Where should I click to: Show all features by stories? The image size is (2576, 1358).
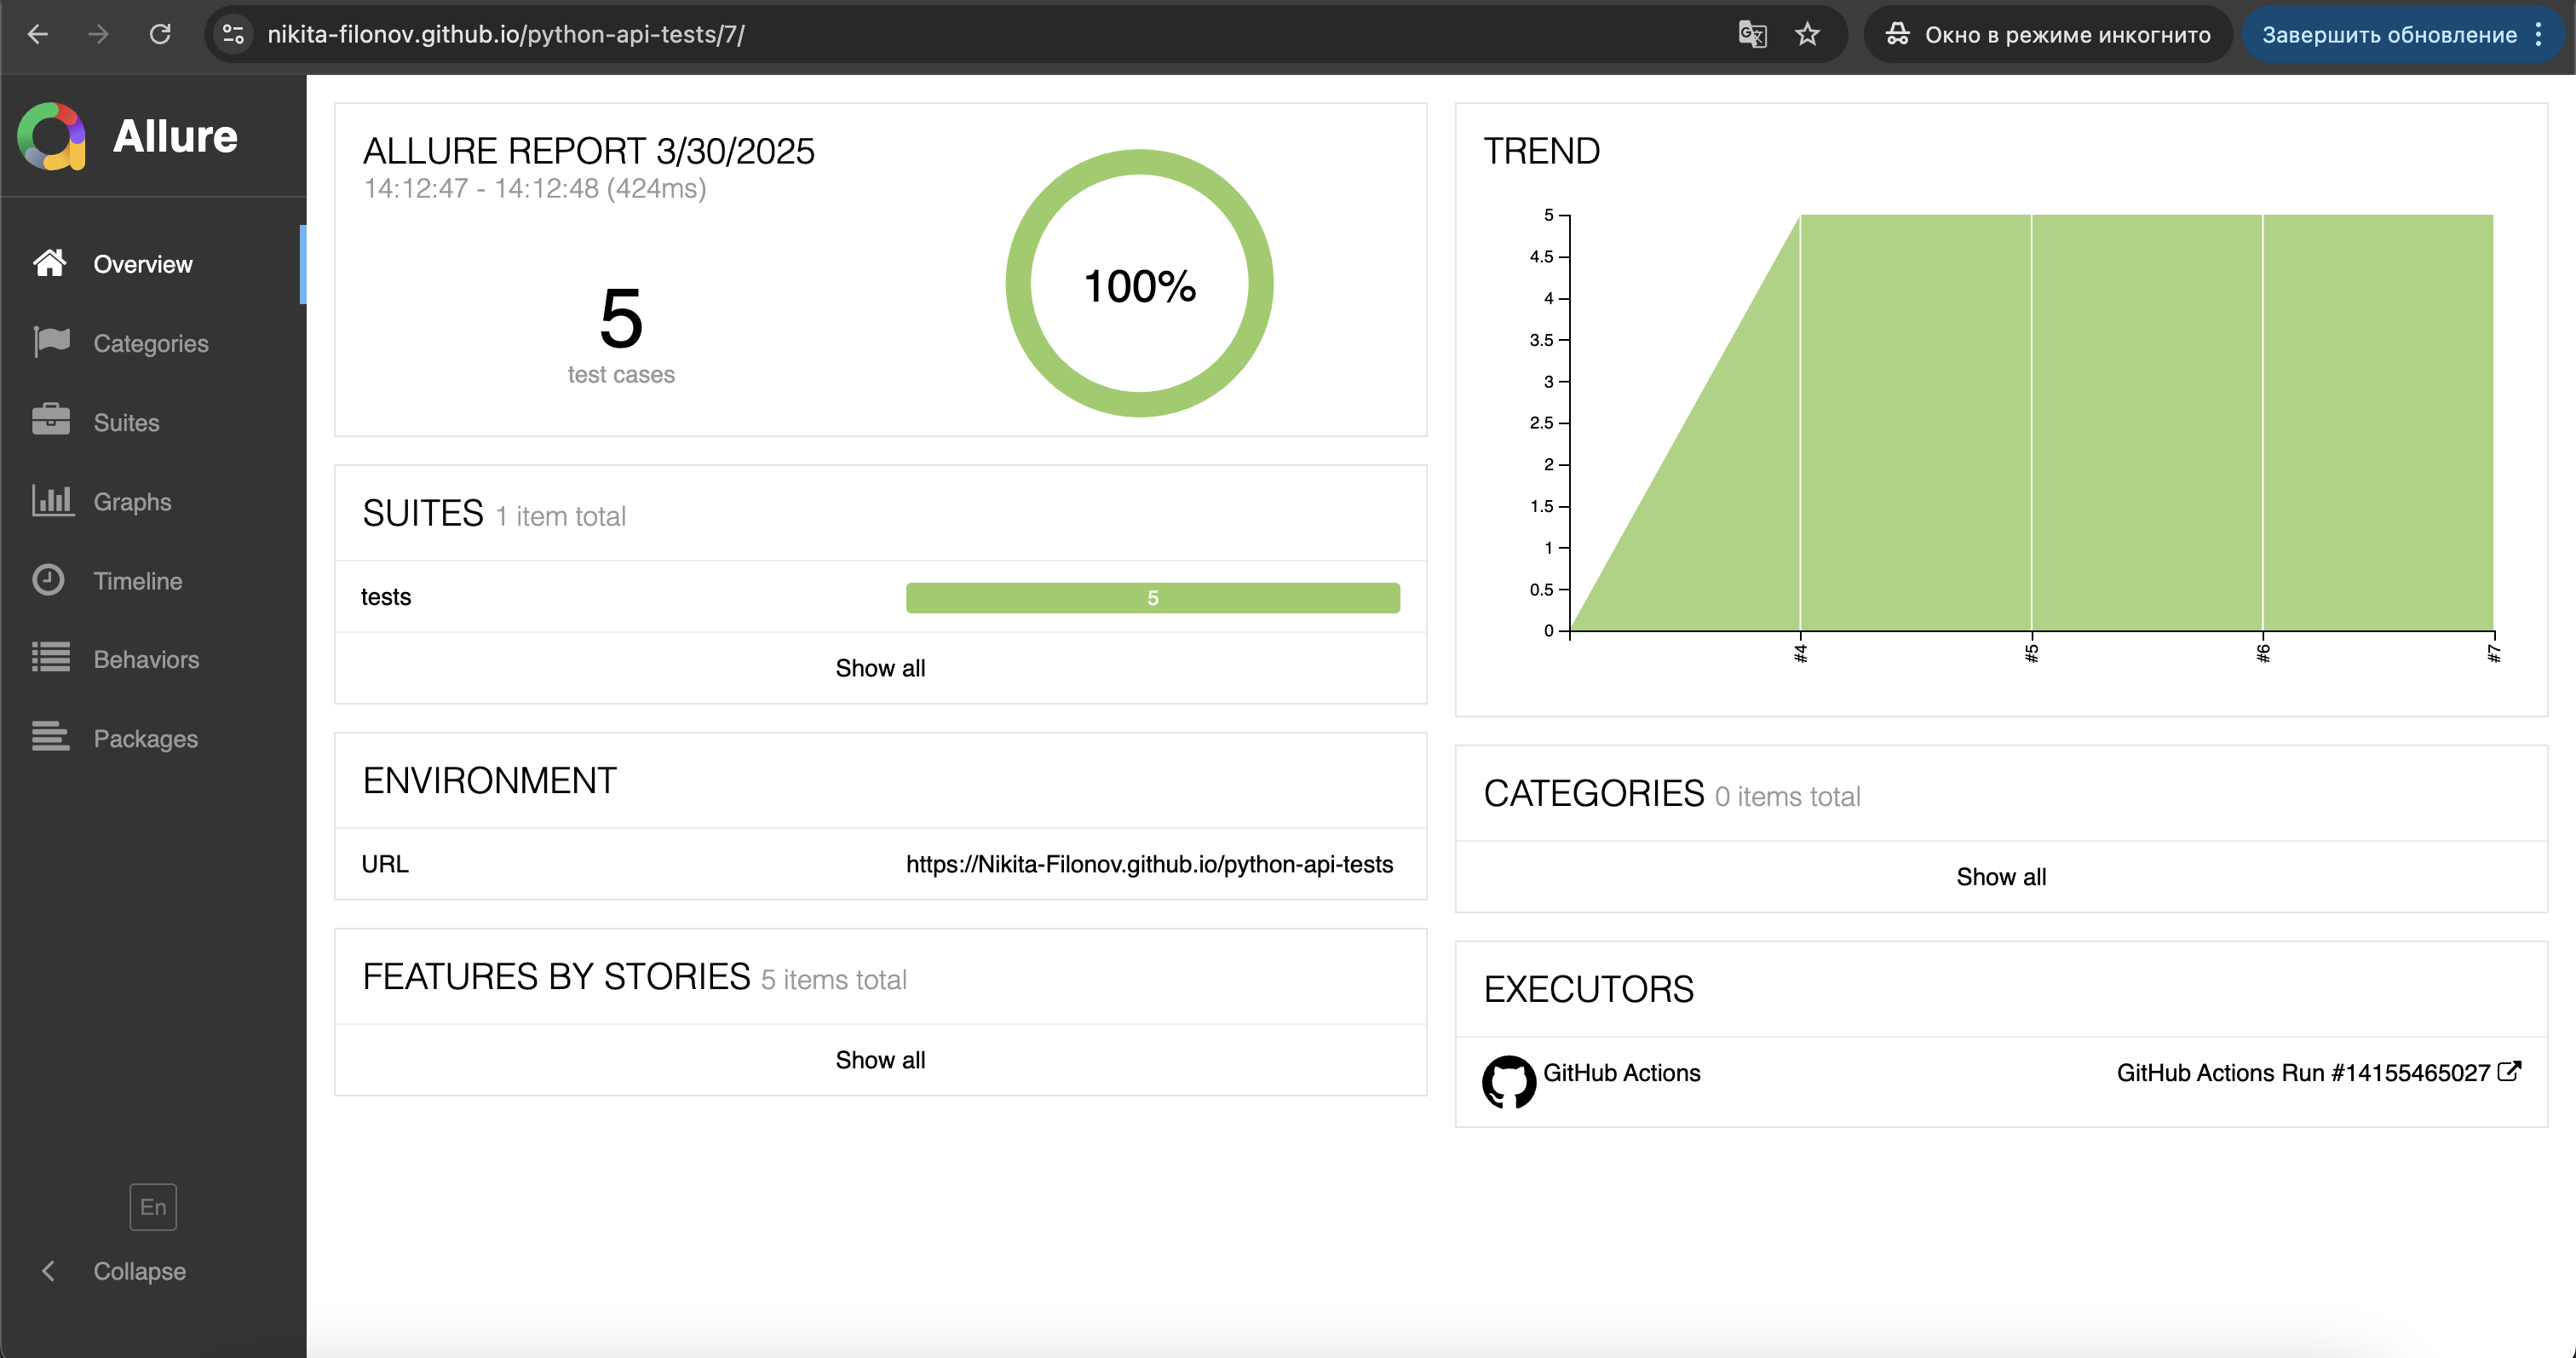880,1060
